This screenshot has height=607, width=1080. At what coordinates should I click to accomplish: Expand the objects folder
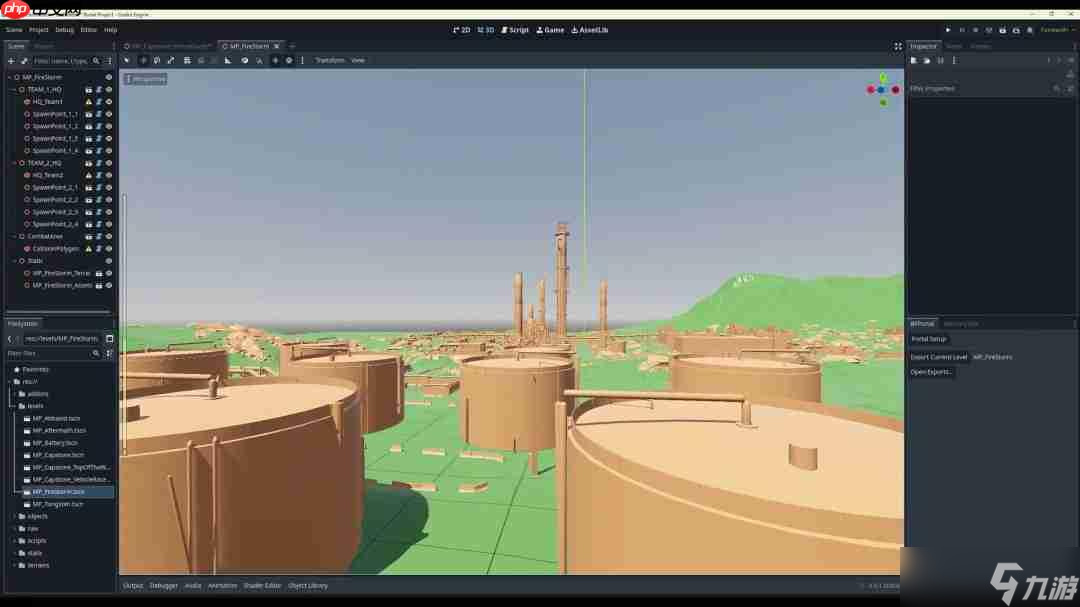[x=14, y=516]
